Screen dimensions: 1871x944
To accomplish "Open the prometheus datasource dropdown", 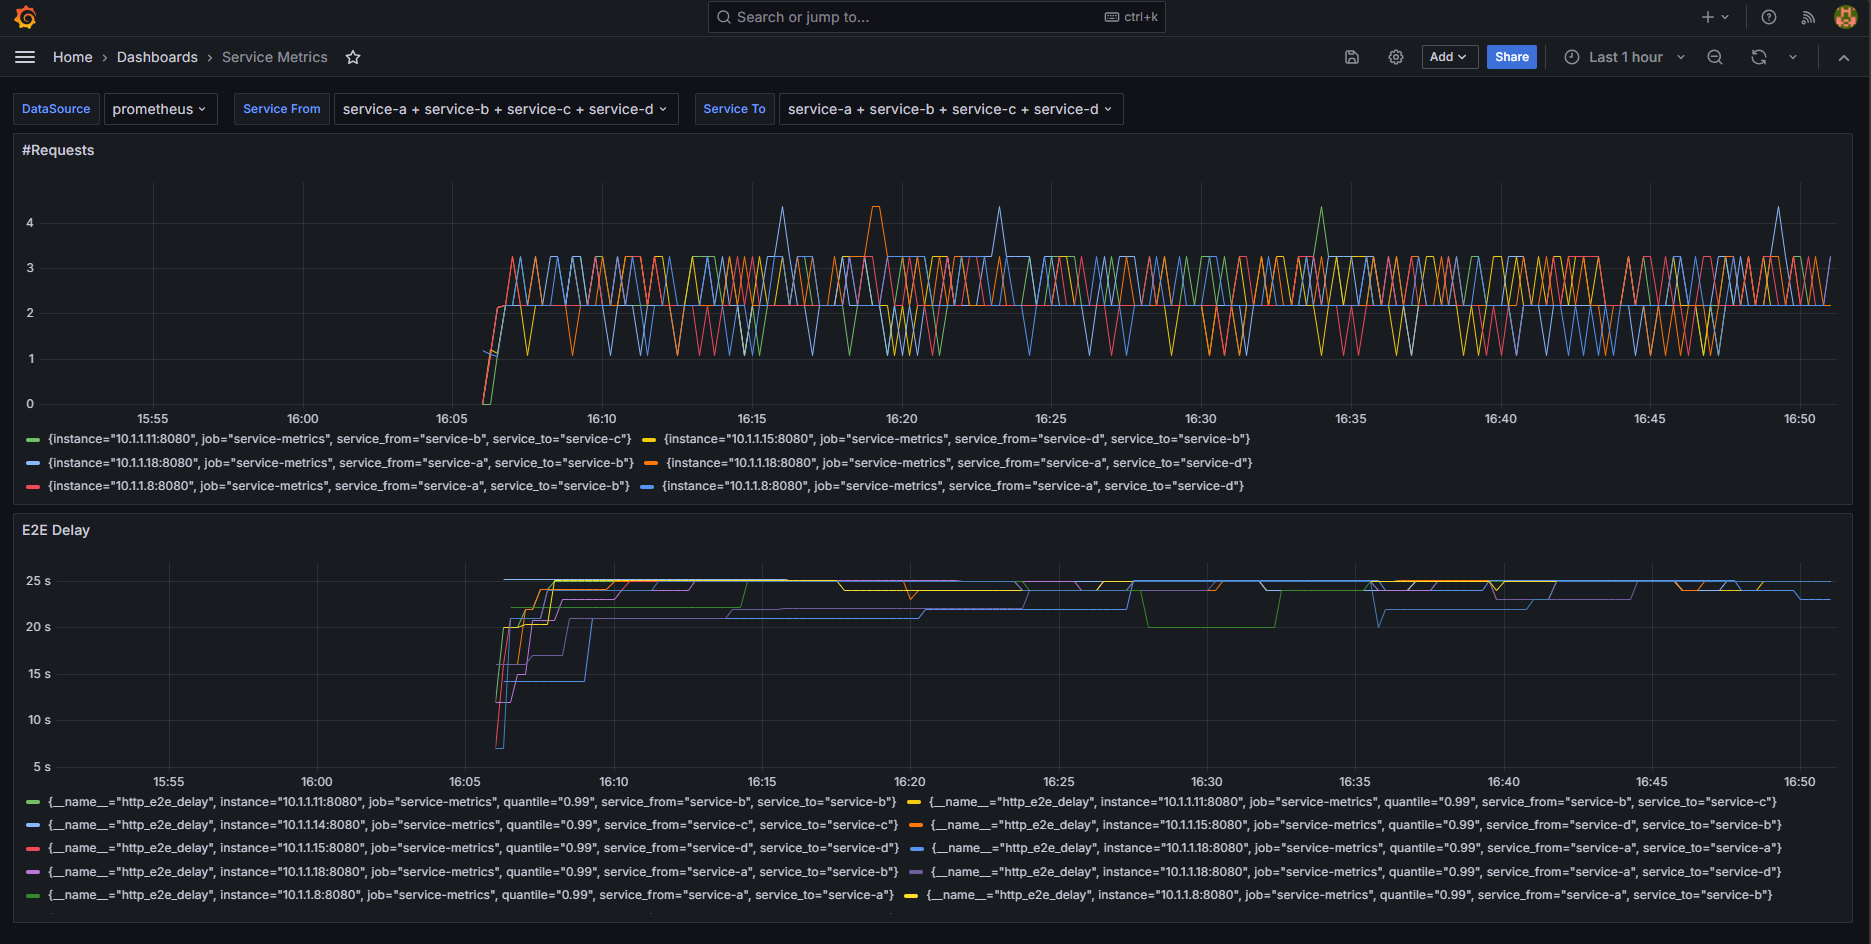I will click(160, 109).
